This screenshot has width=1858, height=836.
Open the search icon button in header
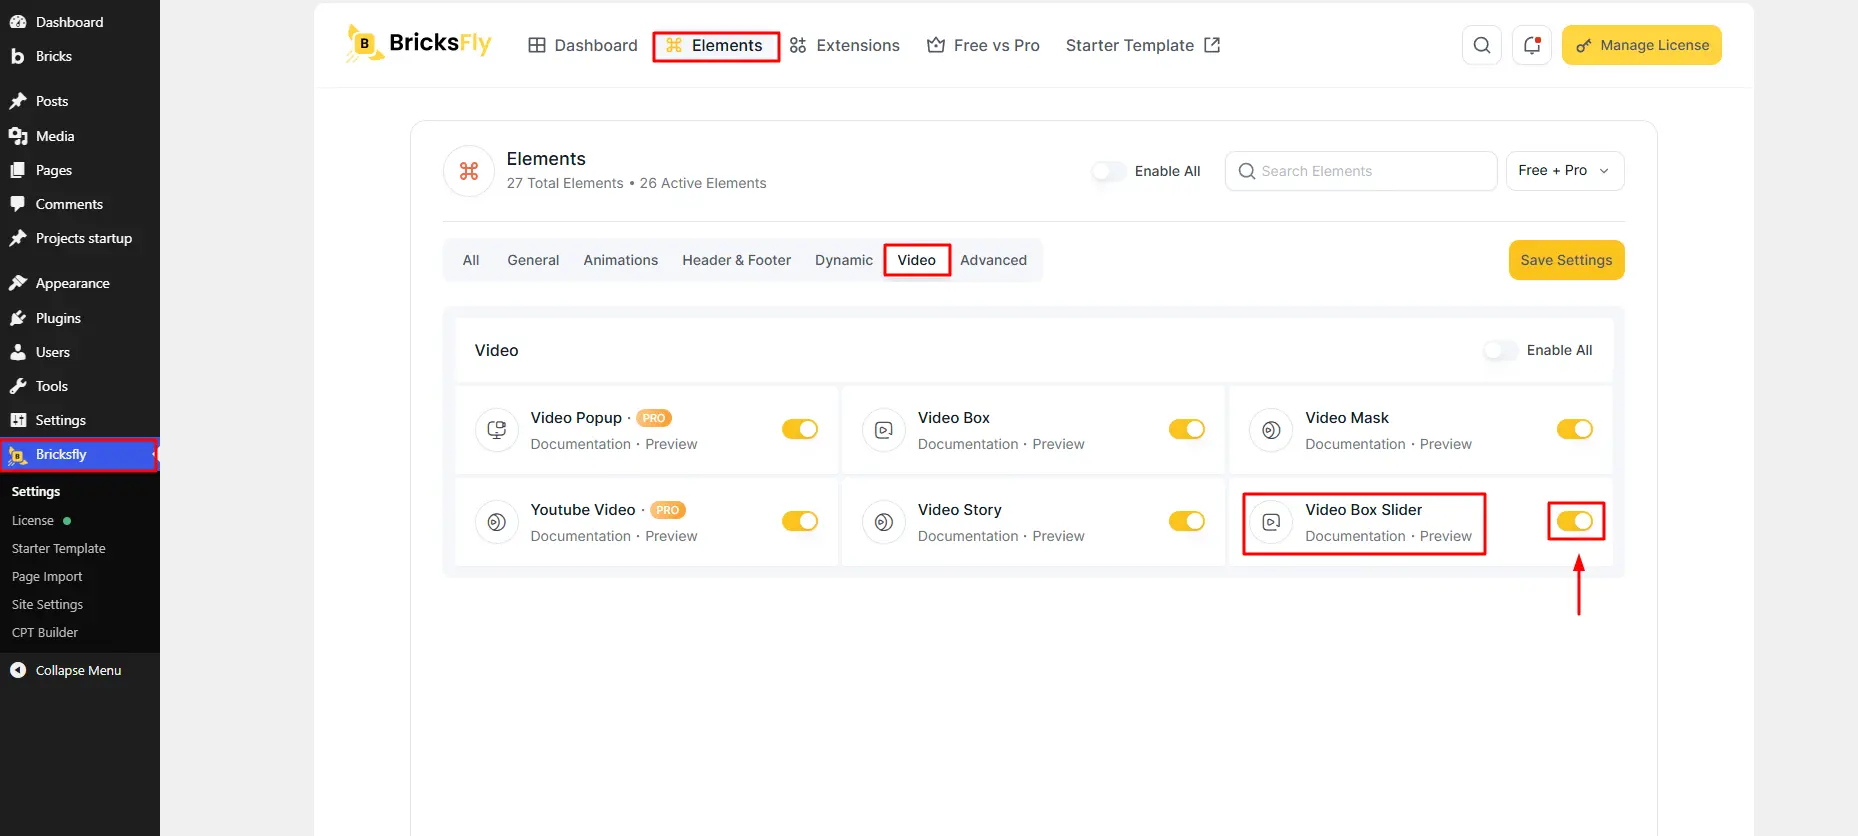point(1481,45)
